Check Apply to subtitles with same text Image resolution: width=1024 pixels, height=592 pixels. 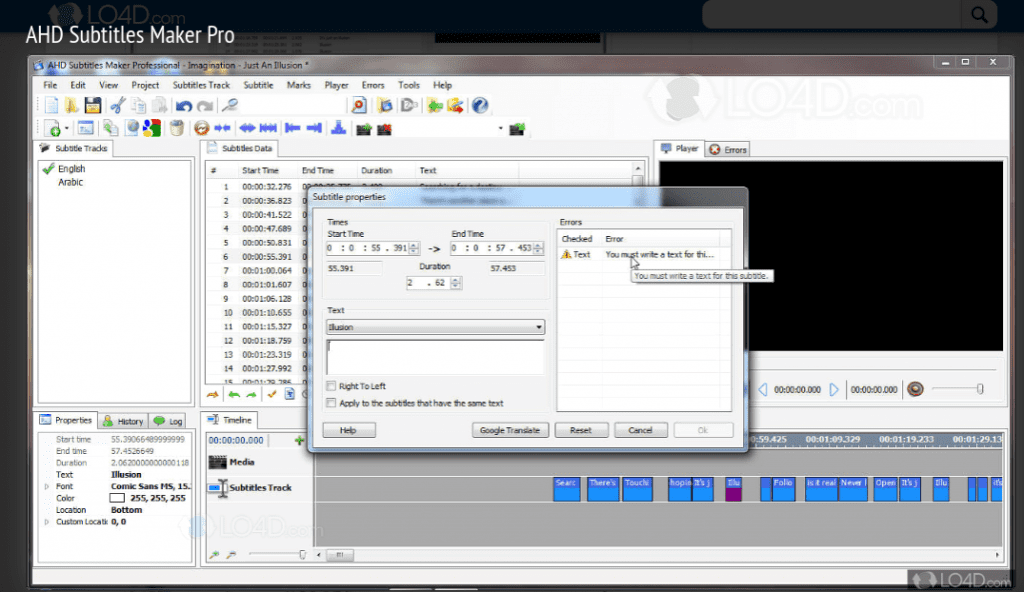click(x=331, y=403)
